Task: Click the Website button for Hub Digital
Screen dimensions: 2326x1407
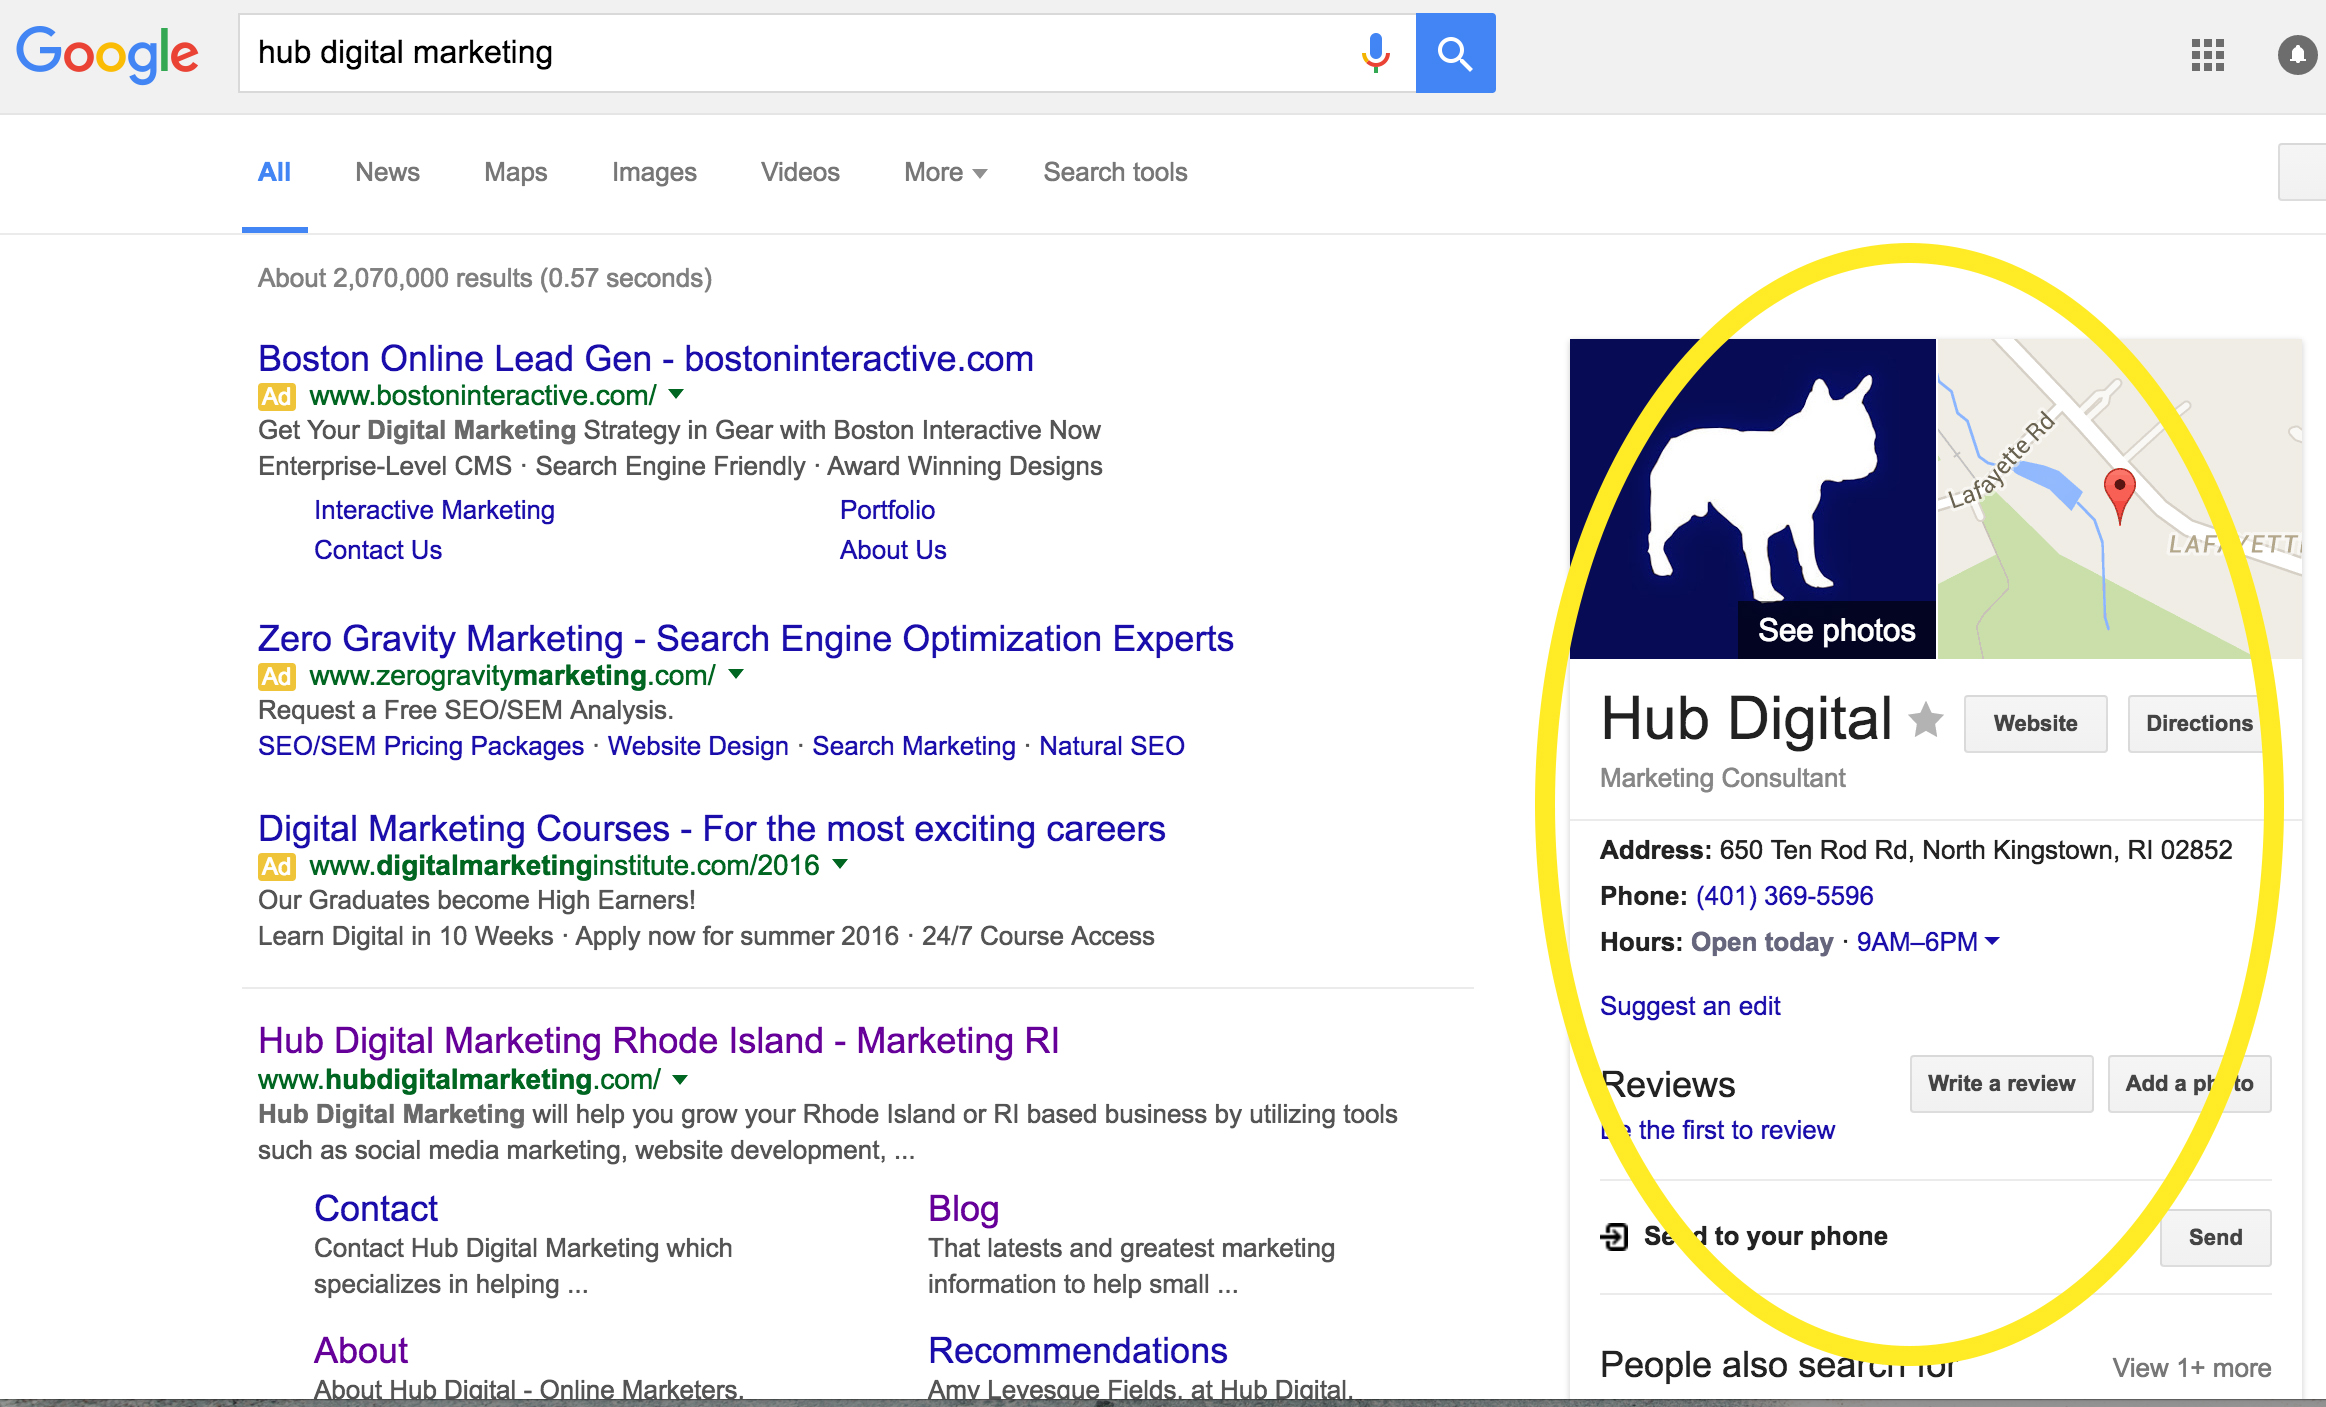Action: 2035,723
